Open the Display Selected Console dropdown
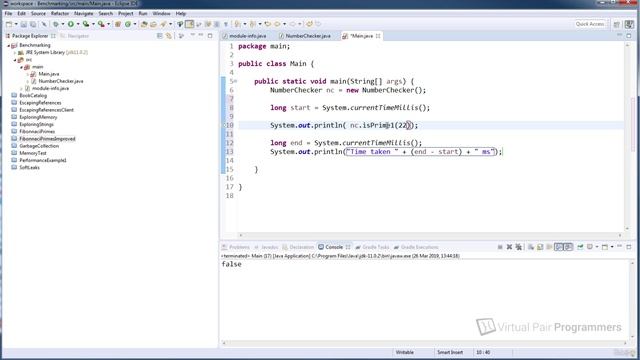Image resolution: width=640 pixels, height=360 pixels. [x=597, y=247]
